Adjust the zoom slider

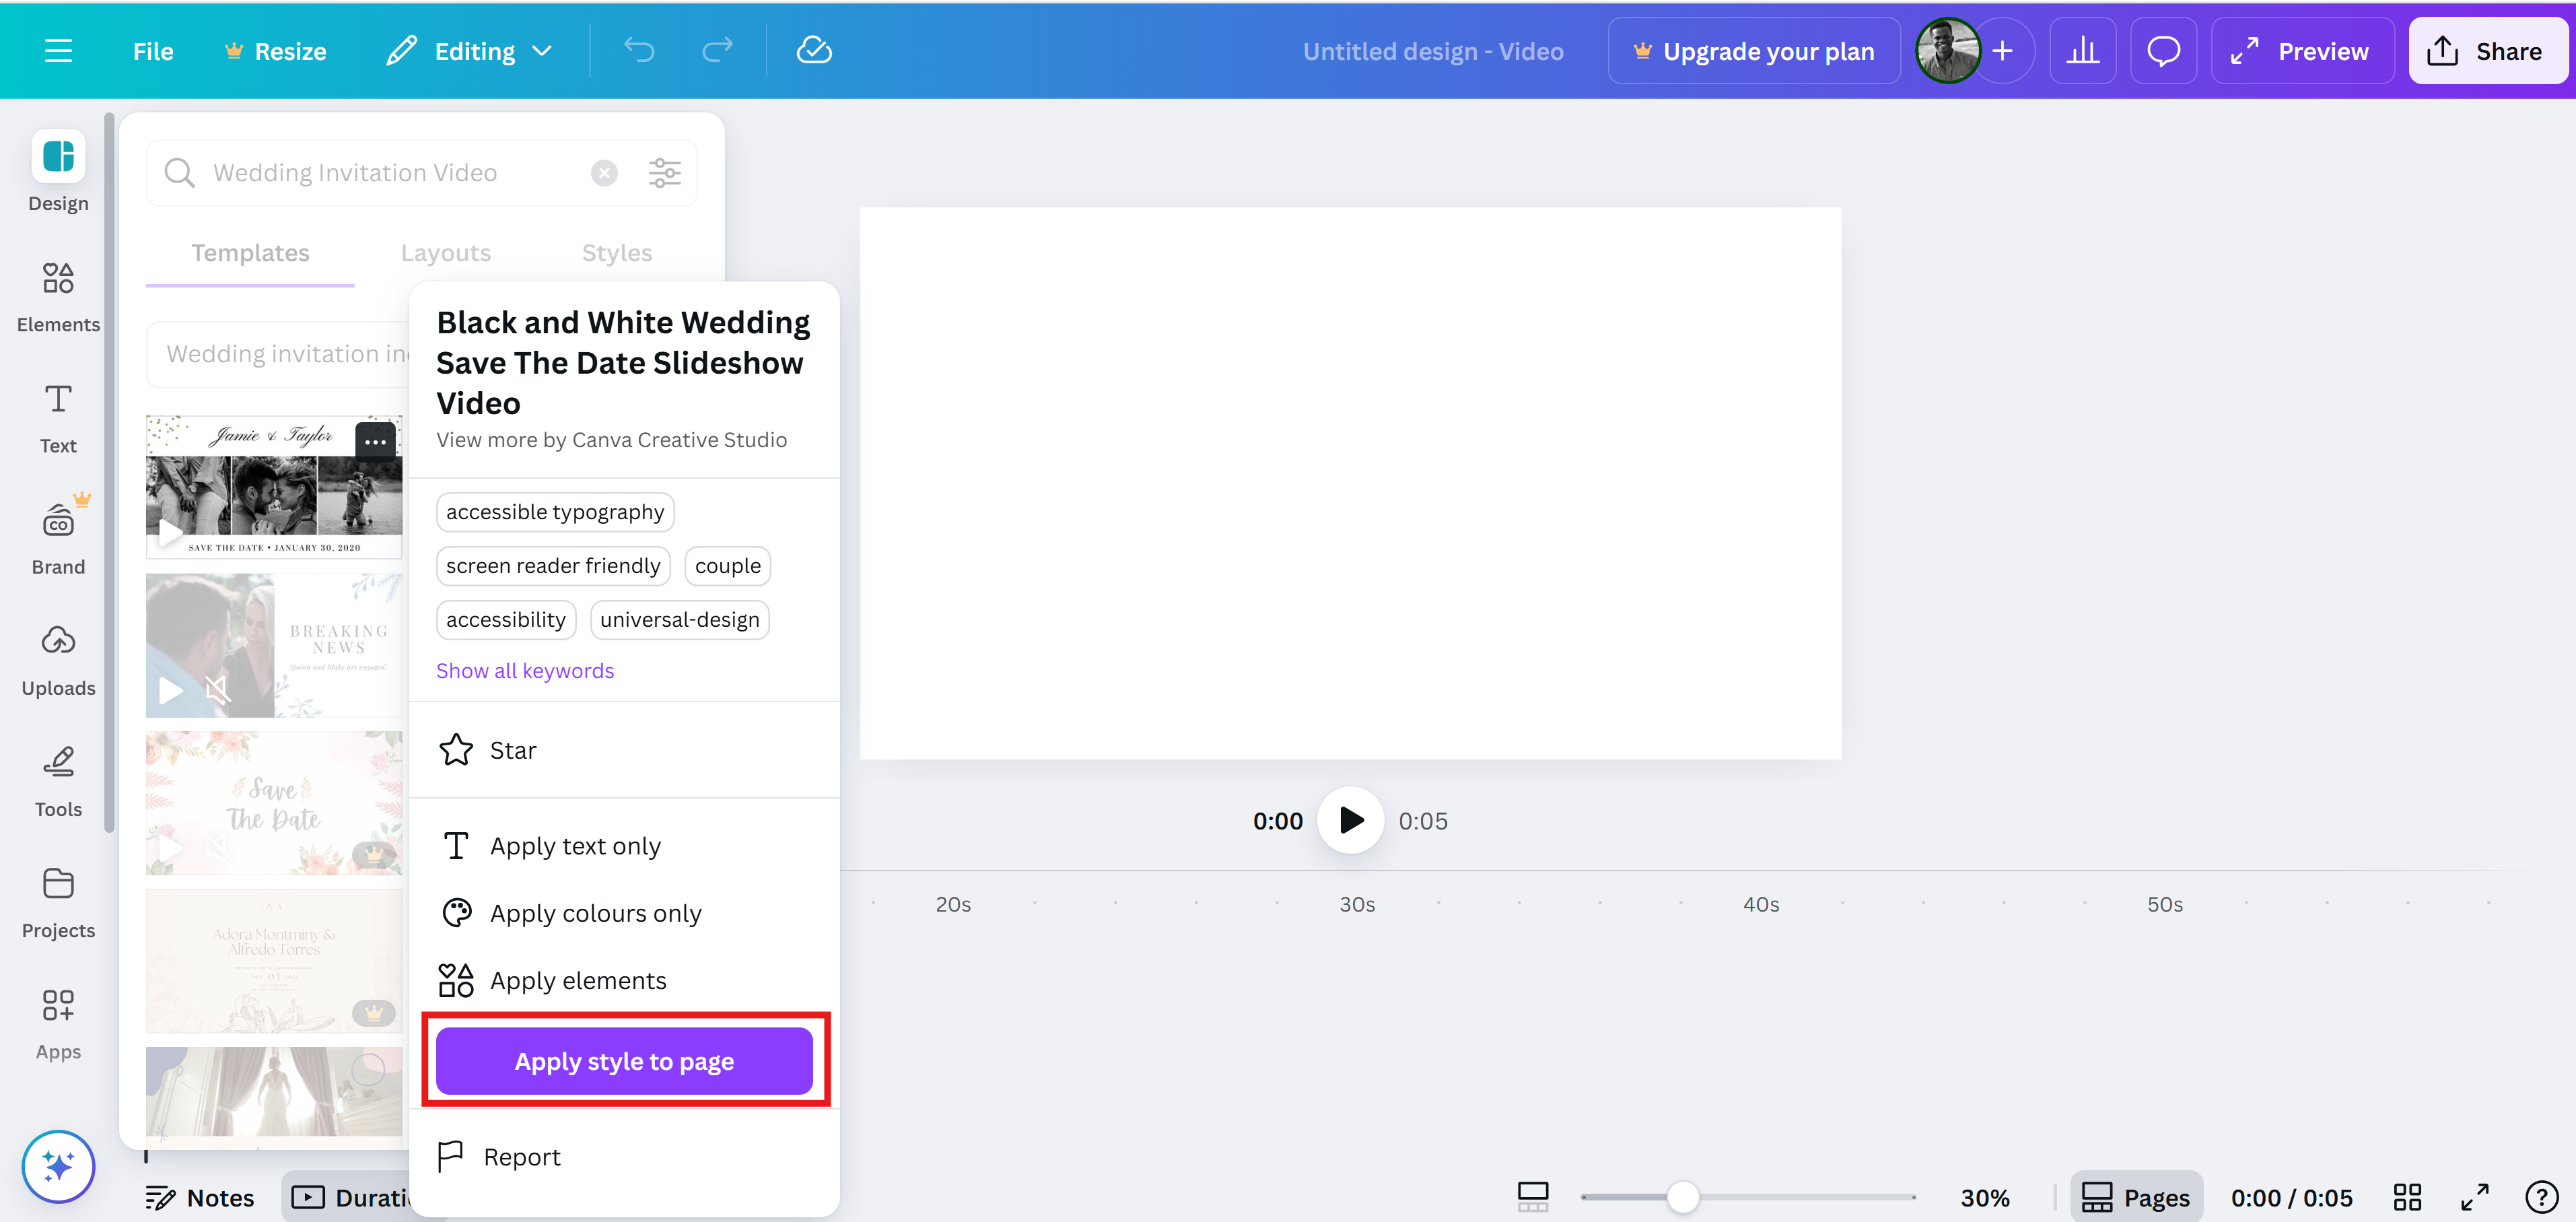coord(1683,1196)
